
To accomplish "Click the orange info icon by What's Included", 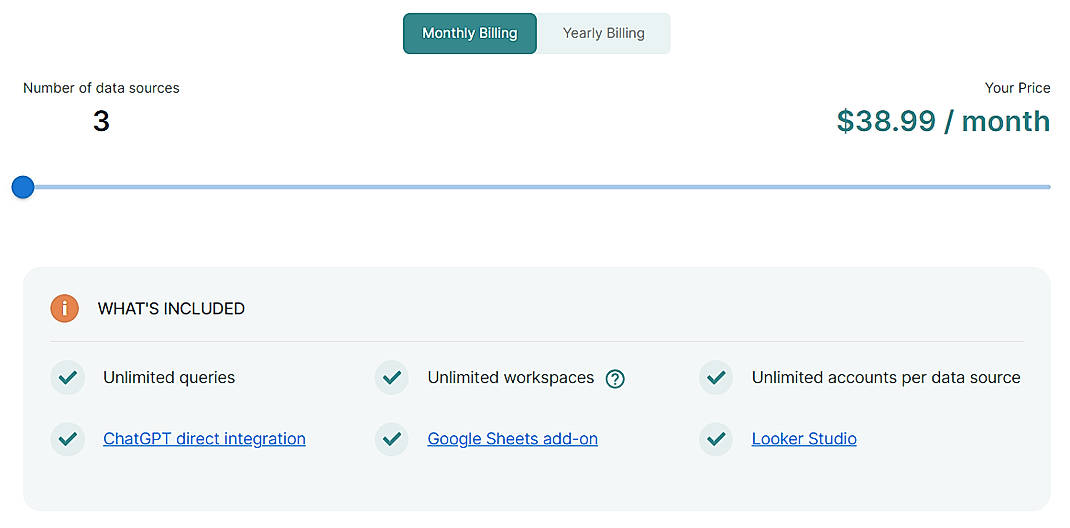I will 65,308.
